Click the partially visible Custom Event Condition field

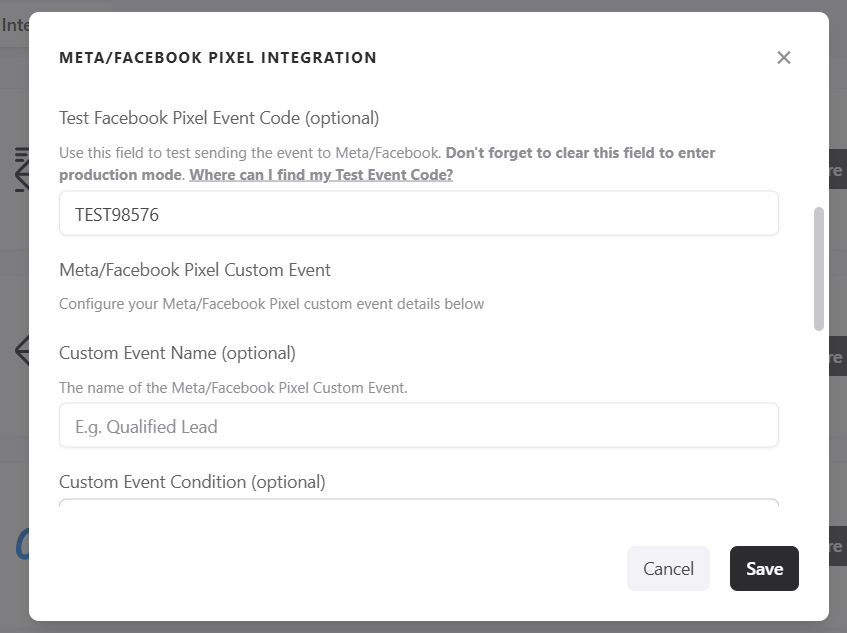[418, 503]
